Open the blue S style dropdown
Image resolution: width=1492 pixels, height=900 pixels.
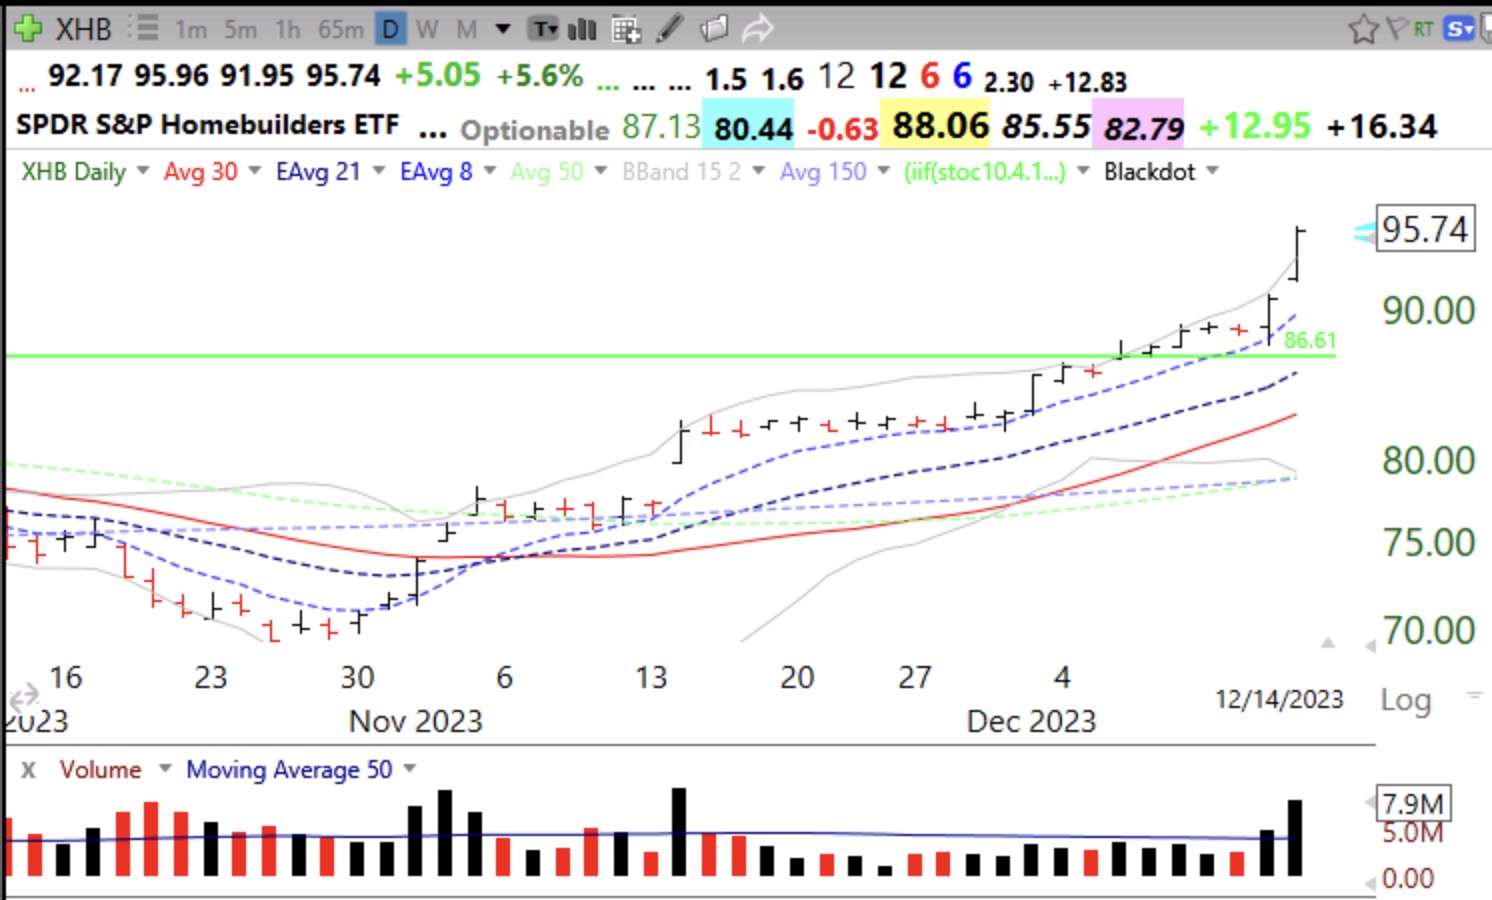(1457, 28)
